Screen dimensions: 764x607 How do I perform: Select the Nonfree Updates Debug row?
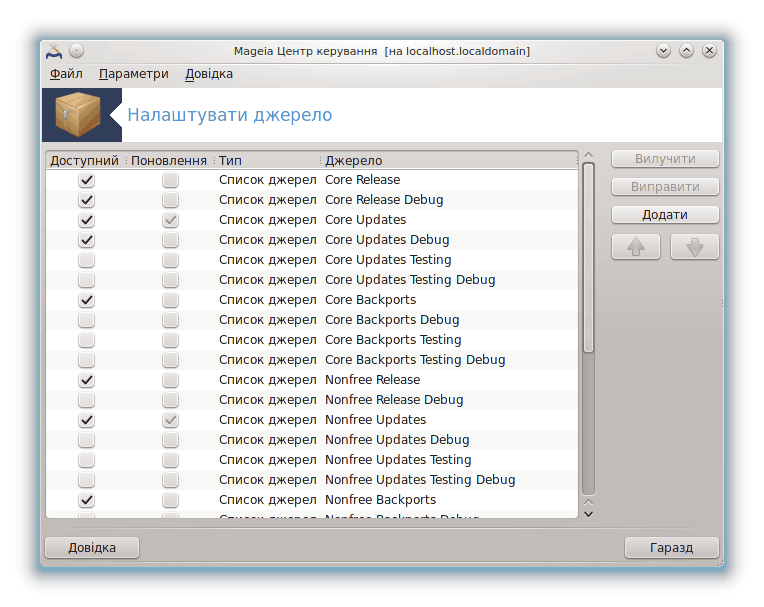312,440
